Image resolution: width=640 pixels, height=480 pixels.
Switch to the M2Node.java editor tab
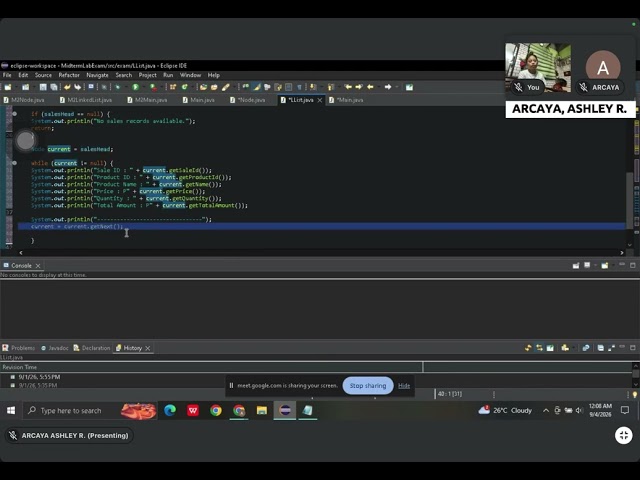pyautogui.click(x=24, y=100)
